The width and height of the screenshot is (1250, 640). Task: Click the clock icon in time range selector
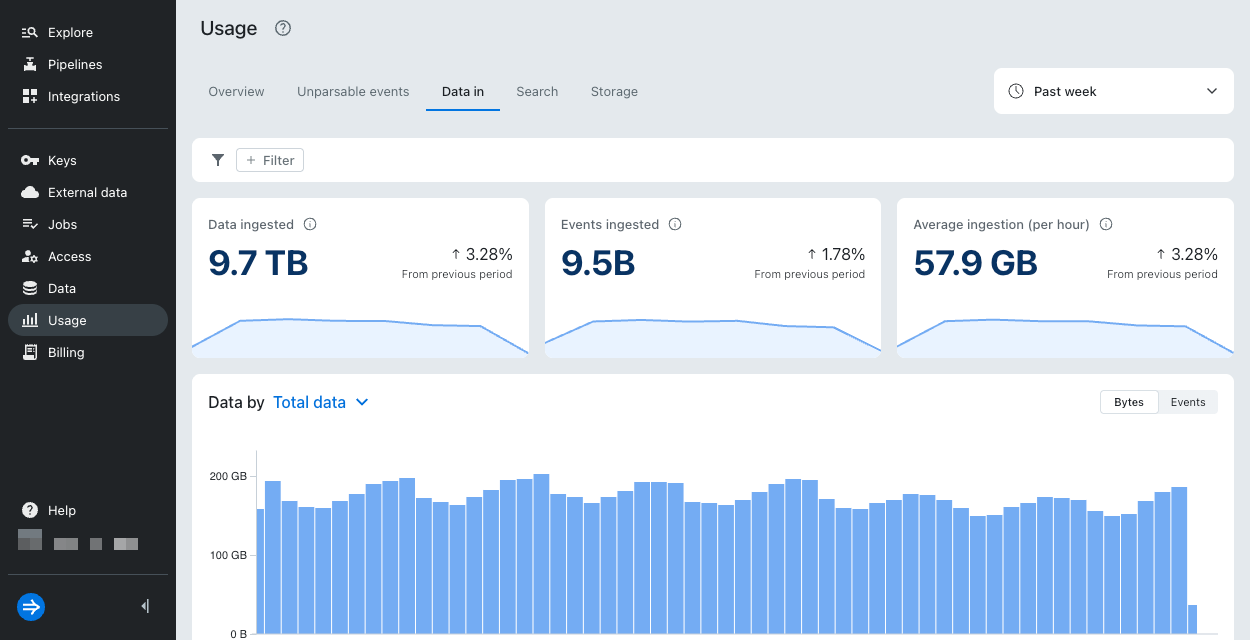click(x=1016, y=91)
